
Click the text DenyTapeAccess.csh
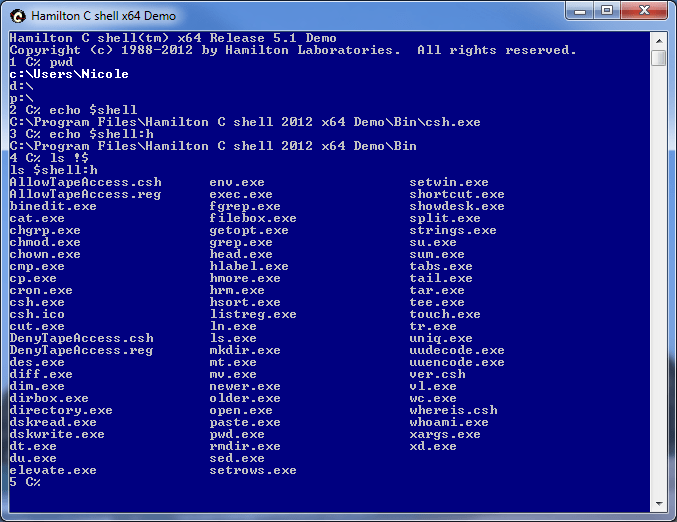(x=82, y=339)
